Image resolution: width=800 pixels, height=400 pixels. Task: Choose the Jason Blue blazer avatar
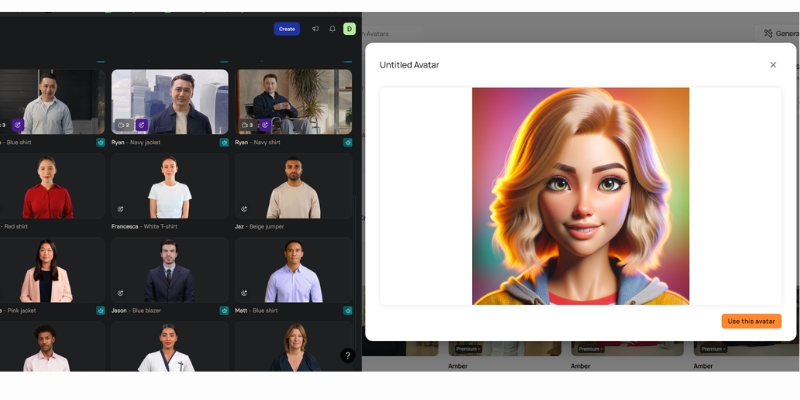[x=170, y=270]
